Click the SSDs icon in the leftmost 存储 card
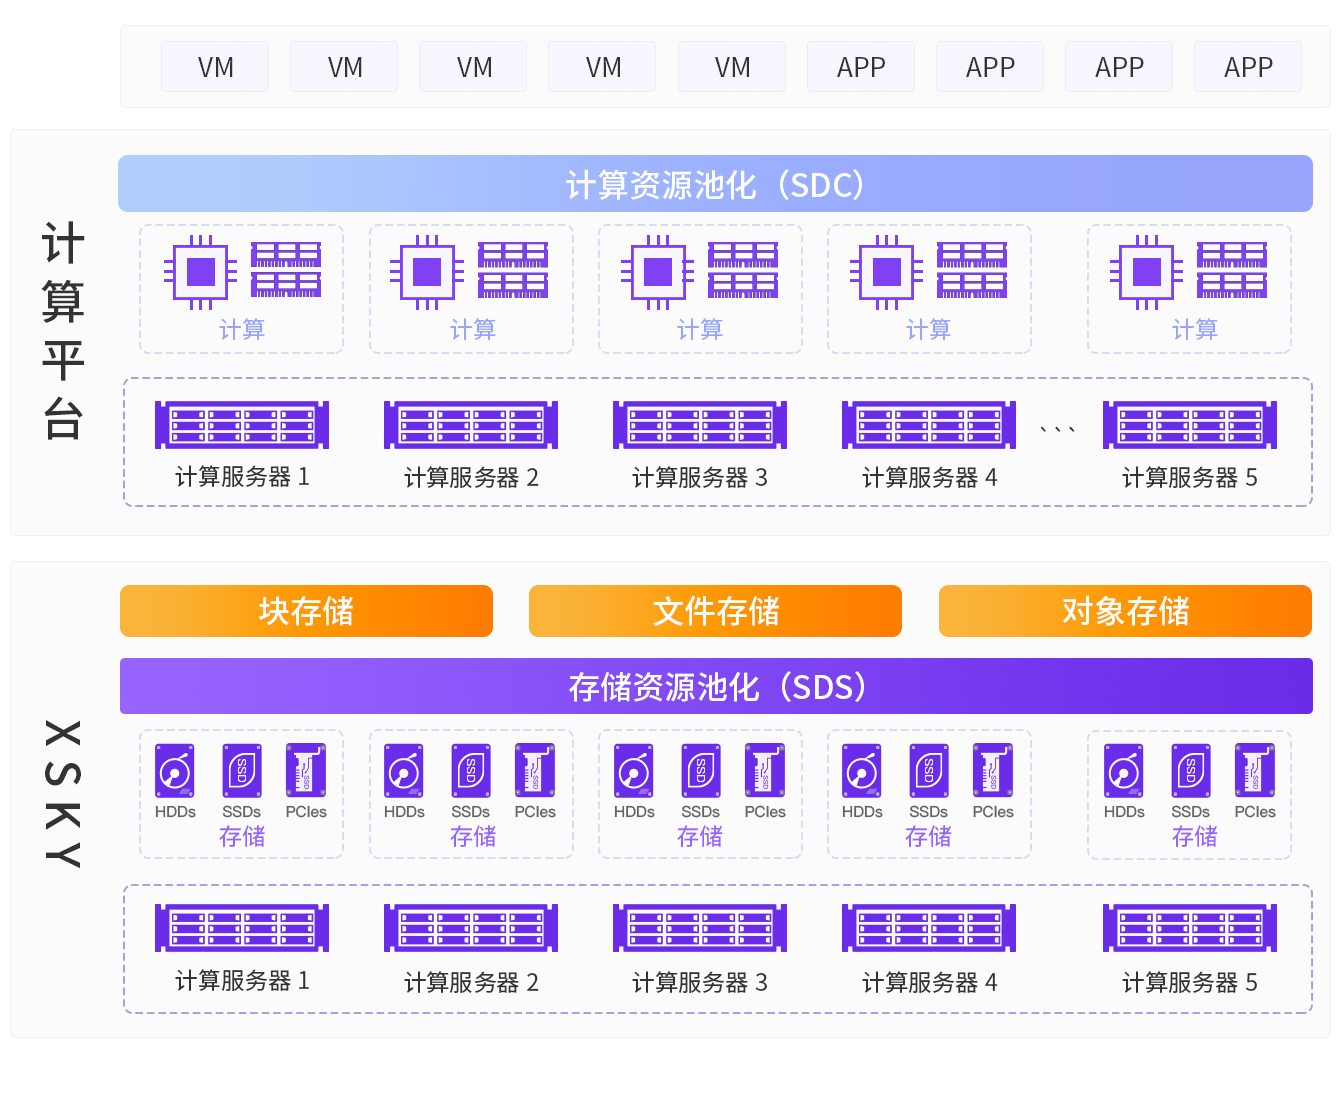This screenshot has height=1113, width=1340. pos(242,771)
